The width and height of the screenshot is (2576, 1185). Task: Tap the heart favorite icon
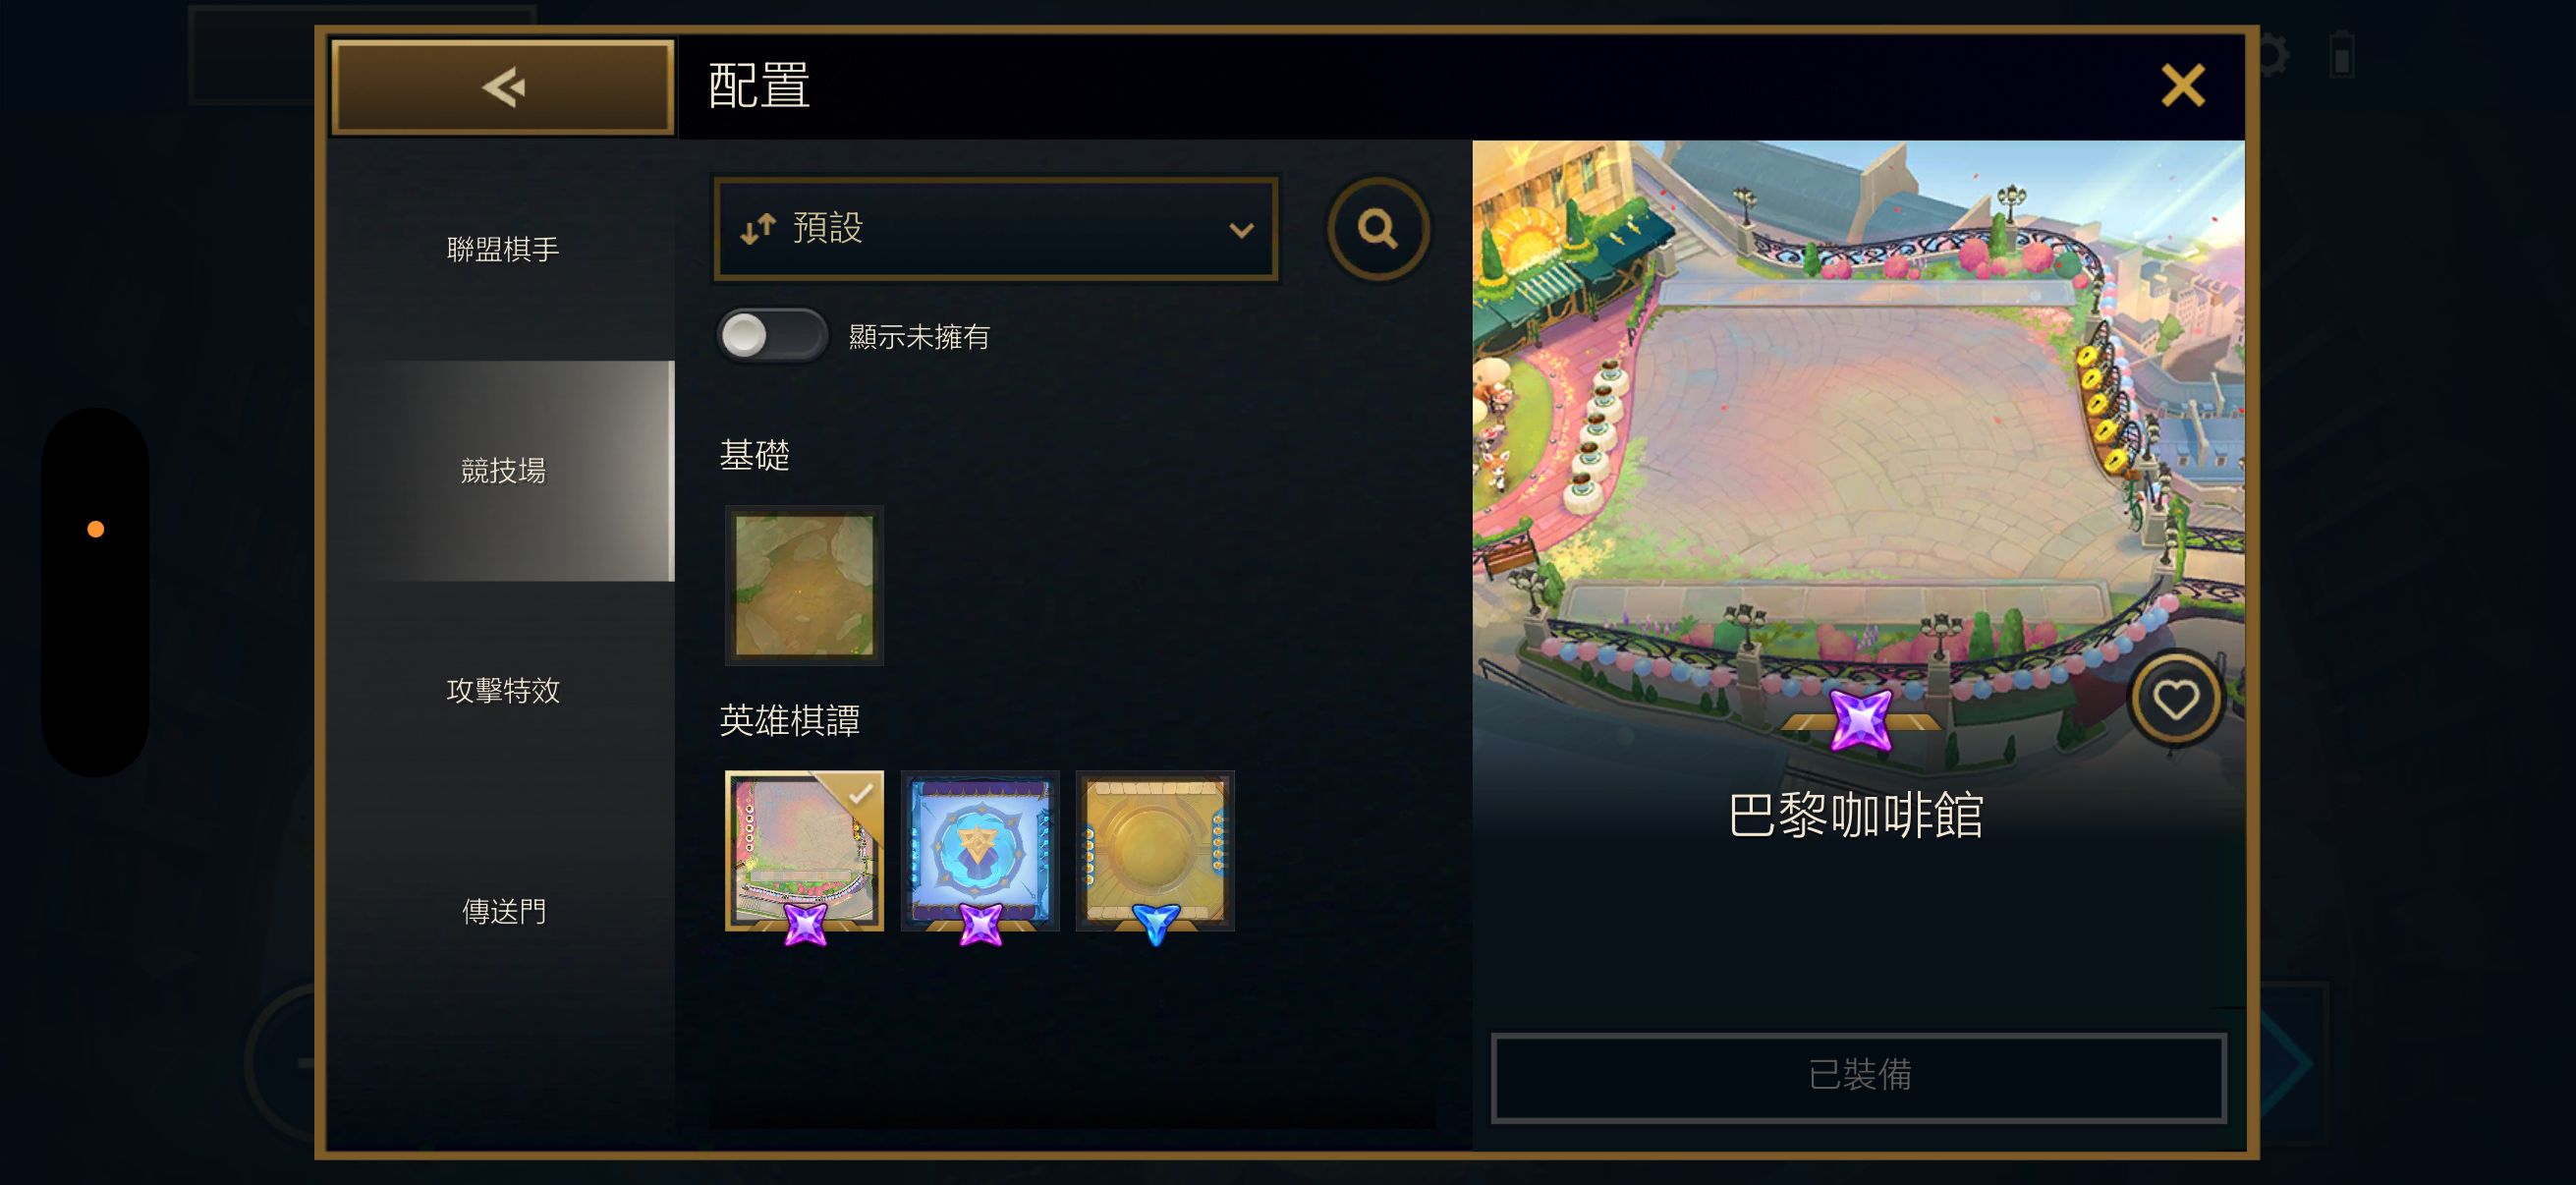click(2175, 698)
